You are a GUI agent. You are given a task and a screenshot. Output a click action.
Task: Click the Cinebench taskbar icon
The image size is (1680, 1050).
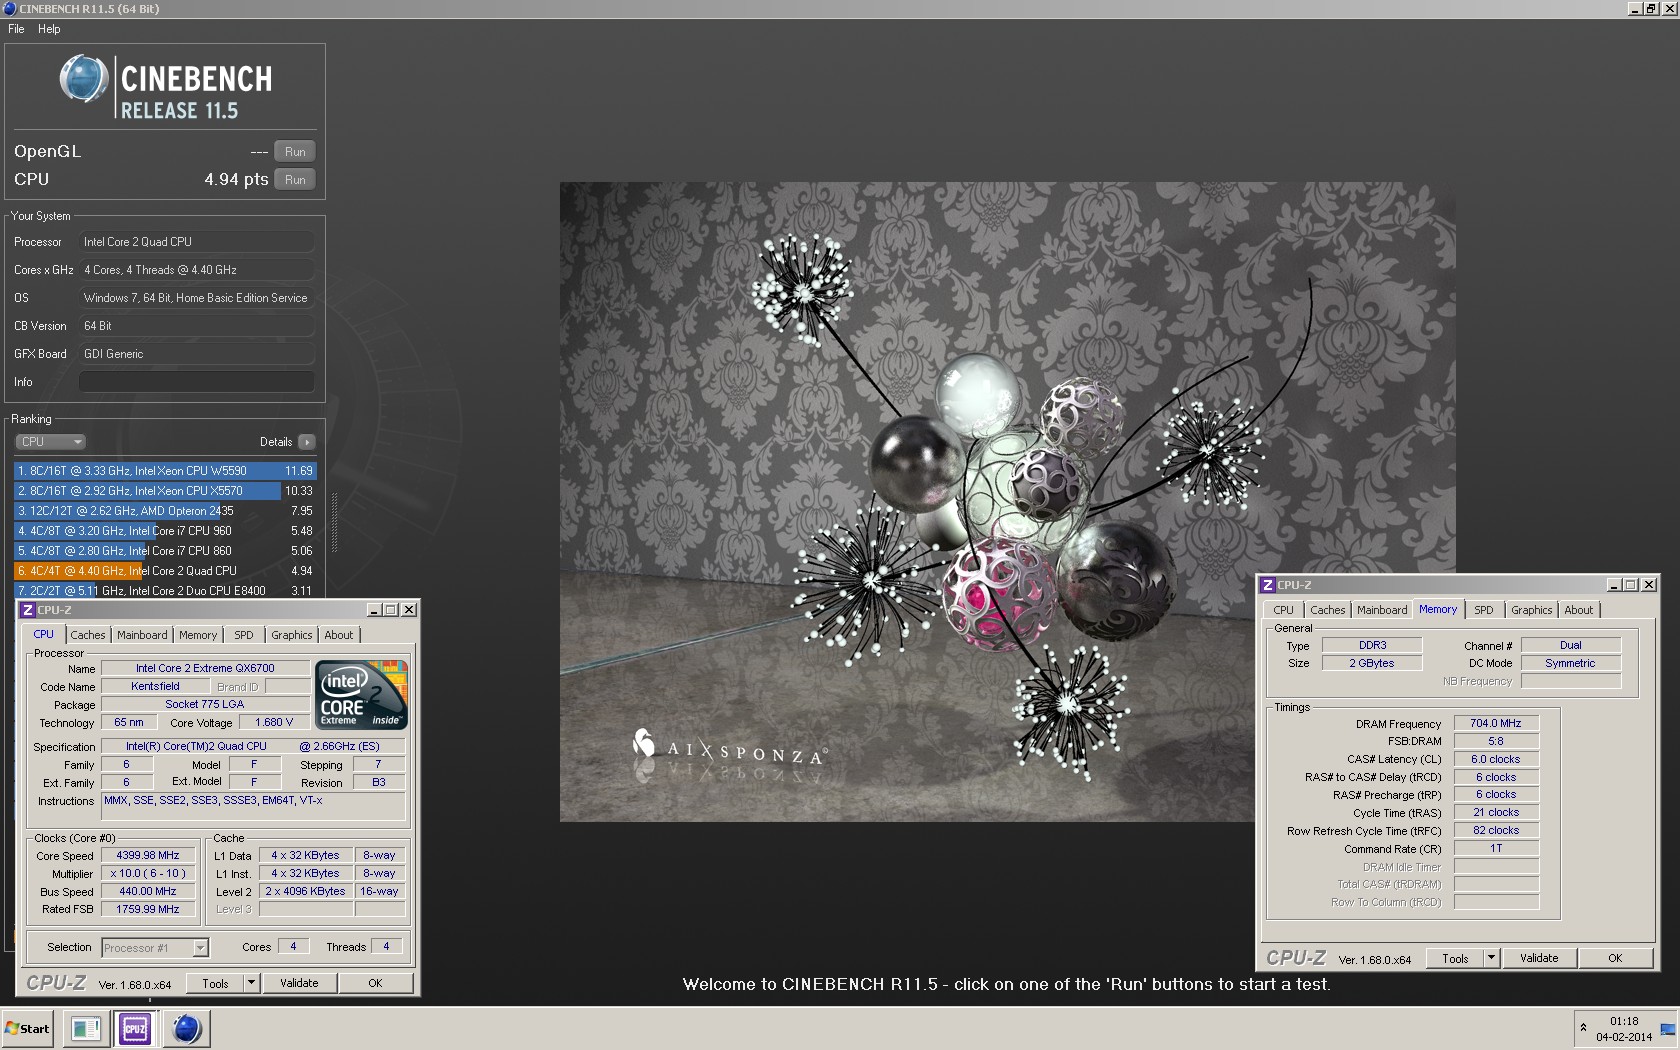[x=187, y=1029]
